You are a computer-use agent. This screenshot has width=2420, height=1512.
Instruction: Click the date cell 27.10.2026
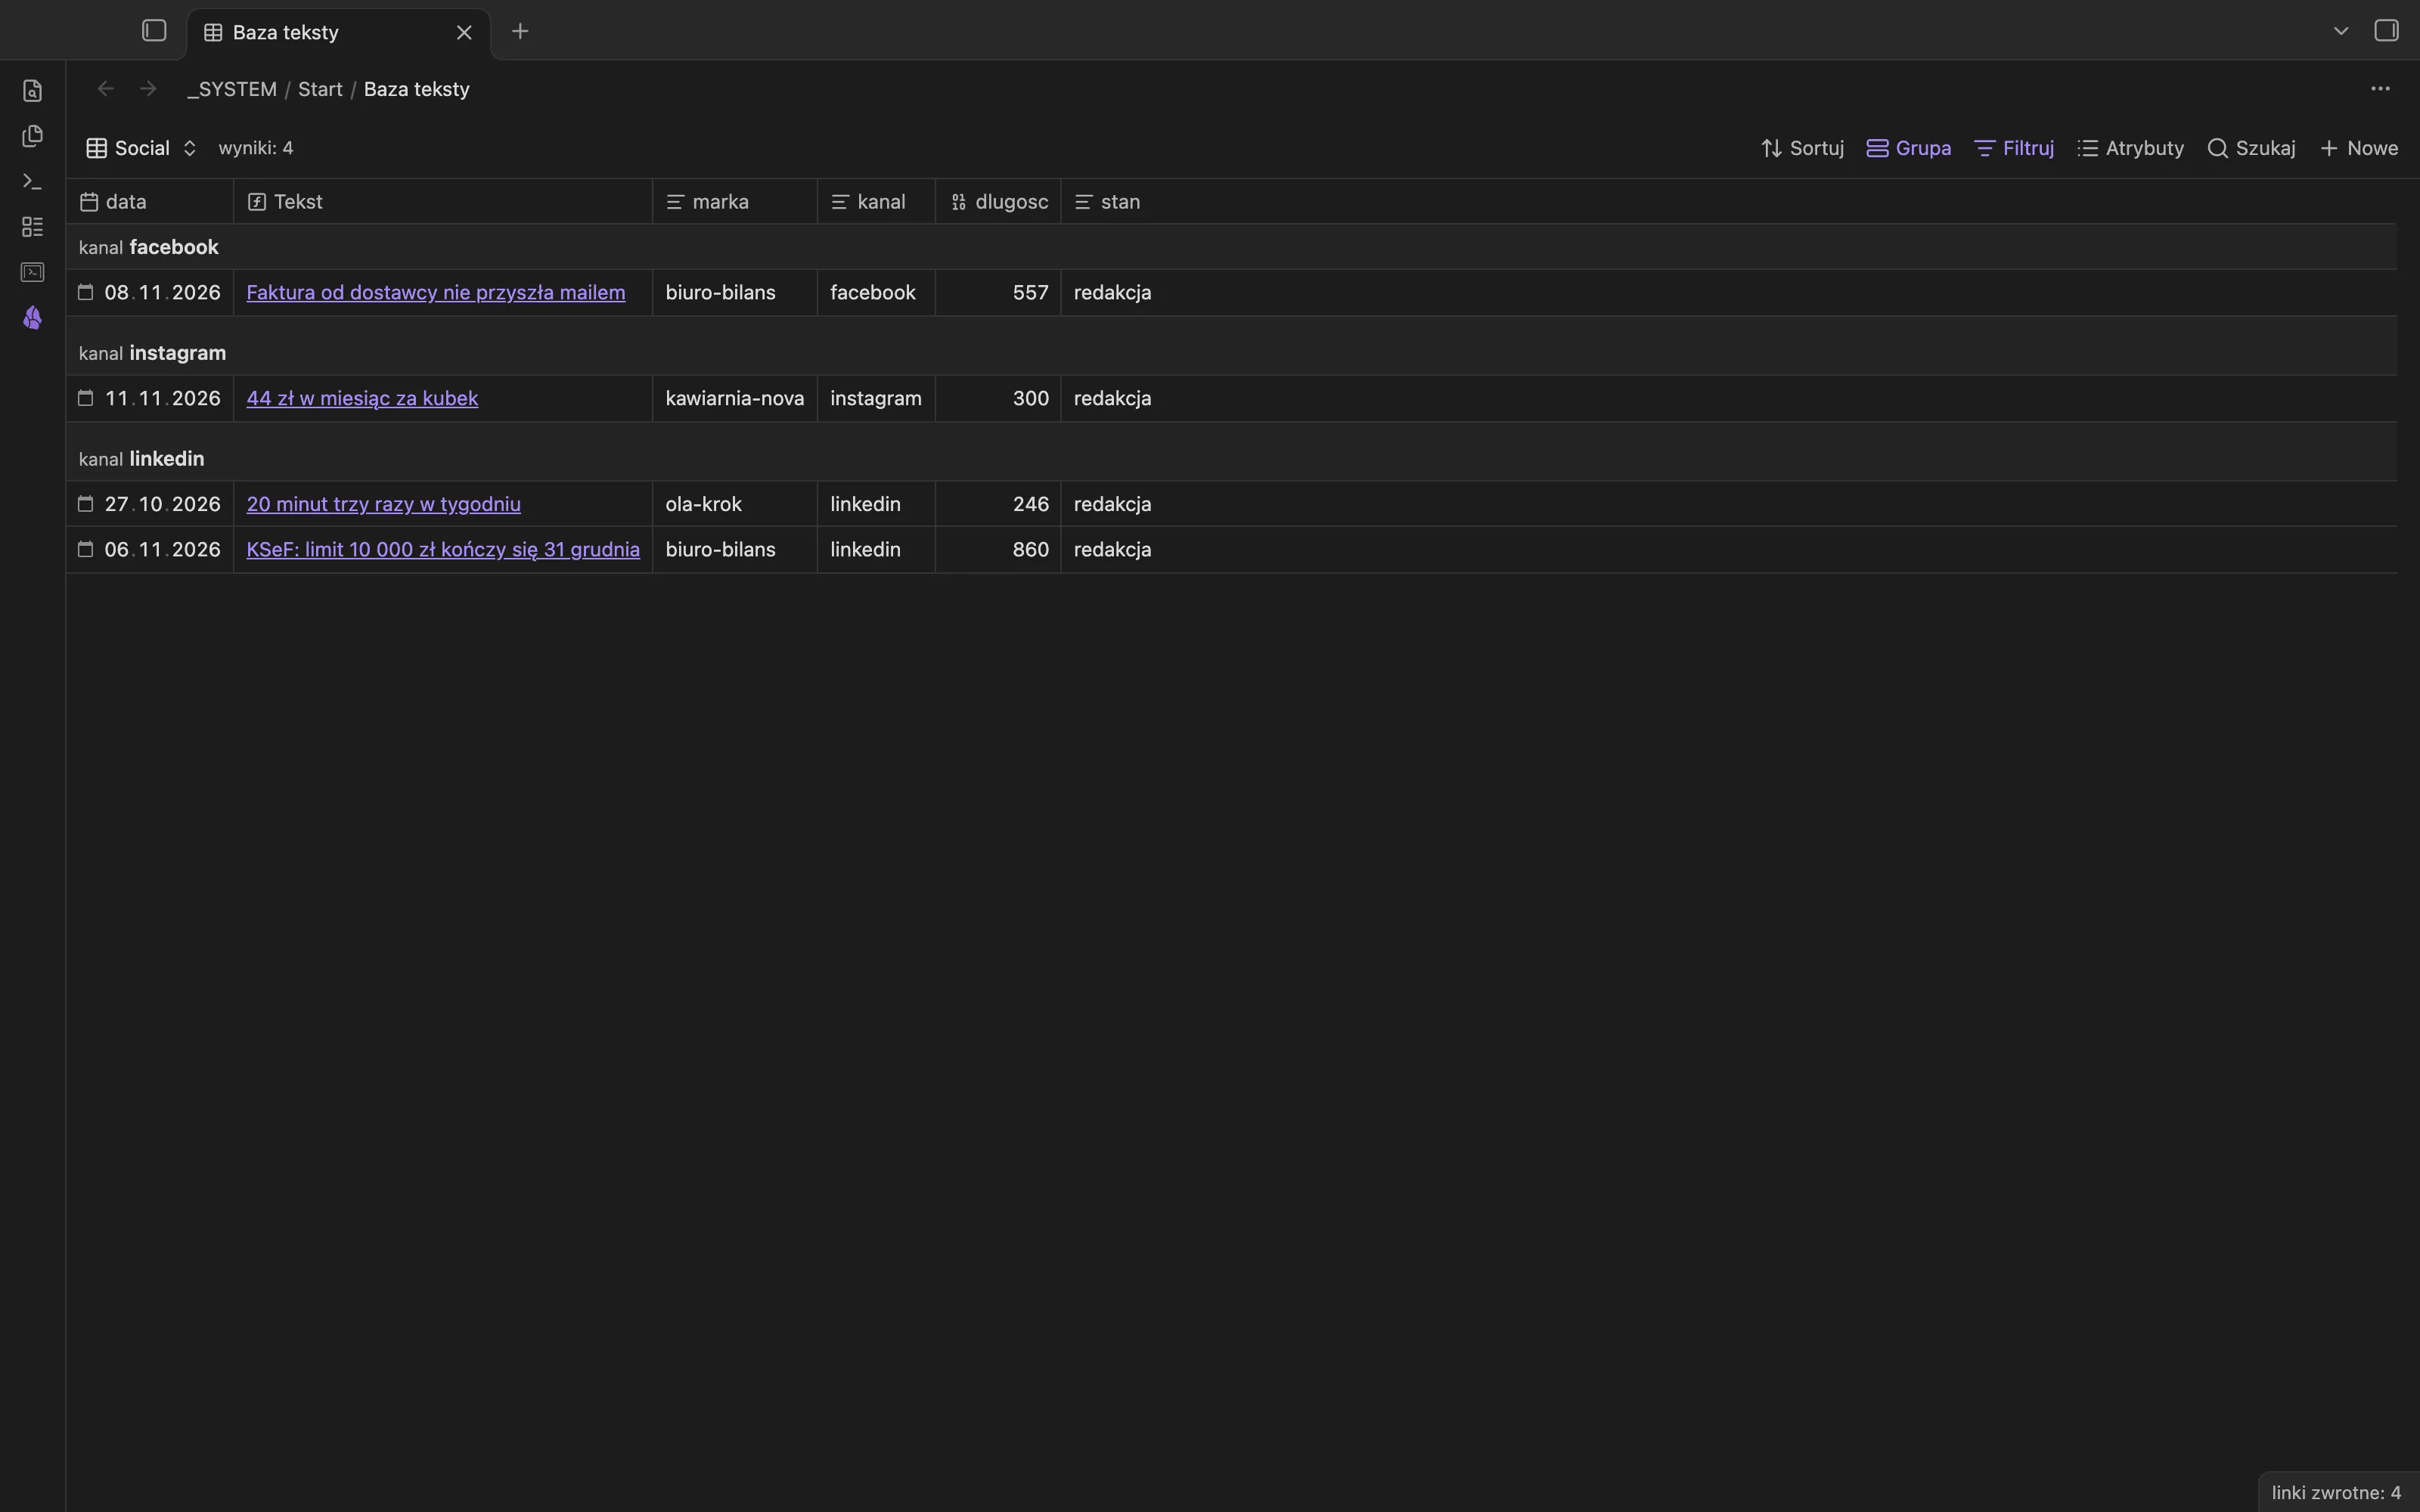[150, 504]
